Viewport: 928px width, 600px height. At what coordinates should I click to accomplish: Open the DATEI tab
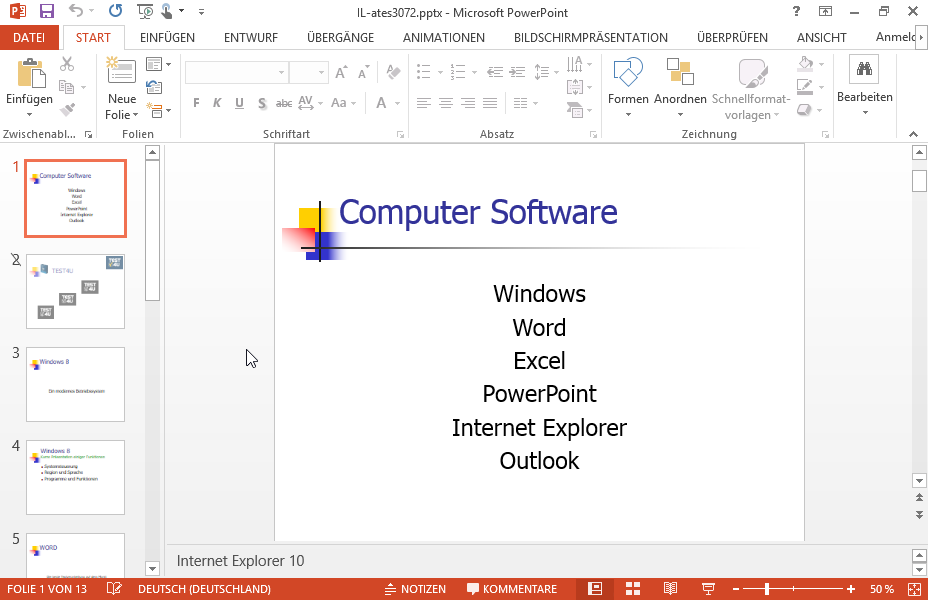click(29, 37)
